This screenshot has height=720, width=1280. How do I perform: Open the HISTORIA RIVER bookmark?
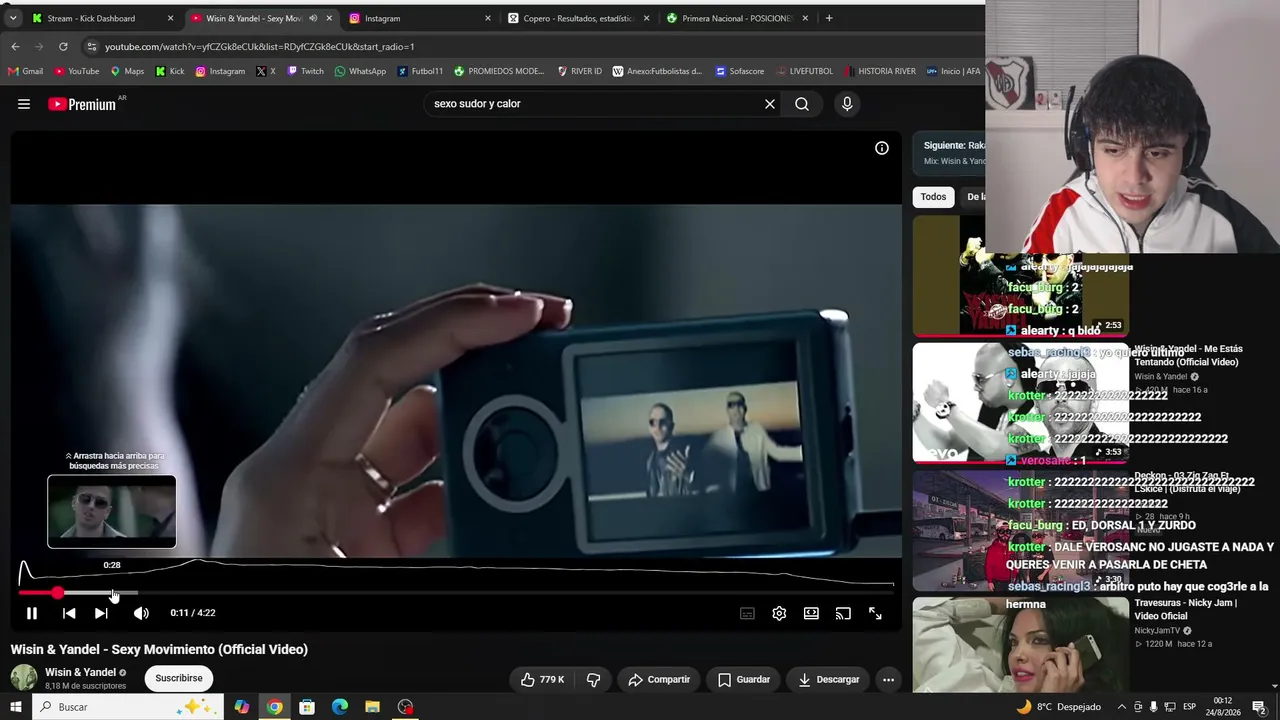[x=880, y=71]
